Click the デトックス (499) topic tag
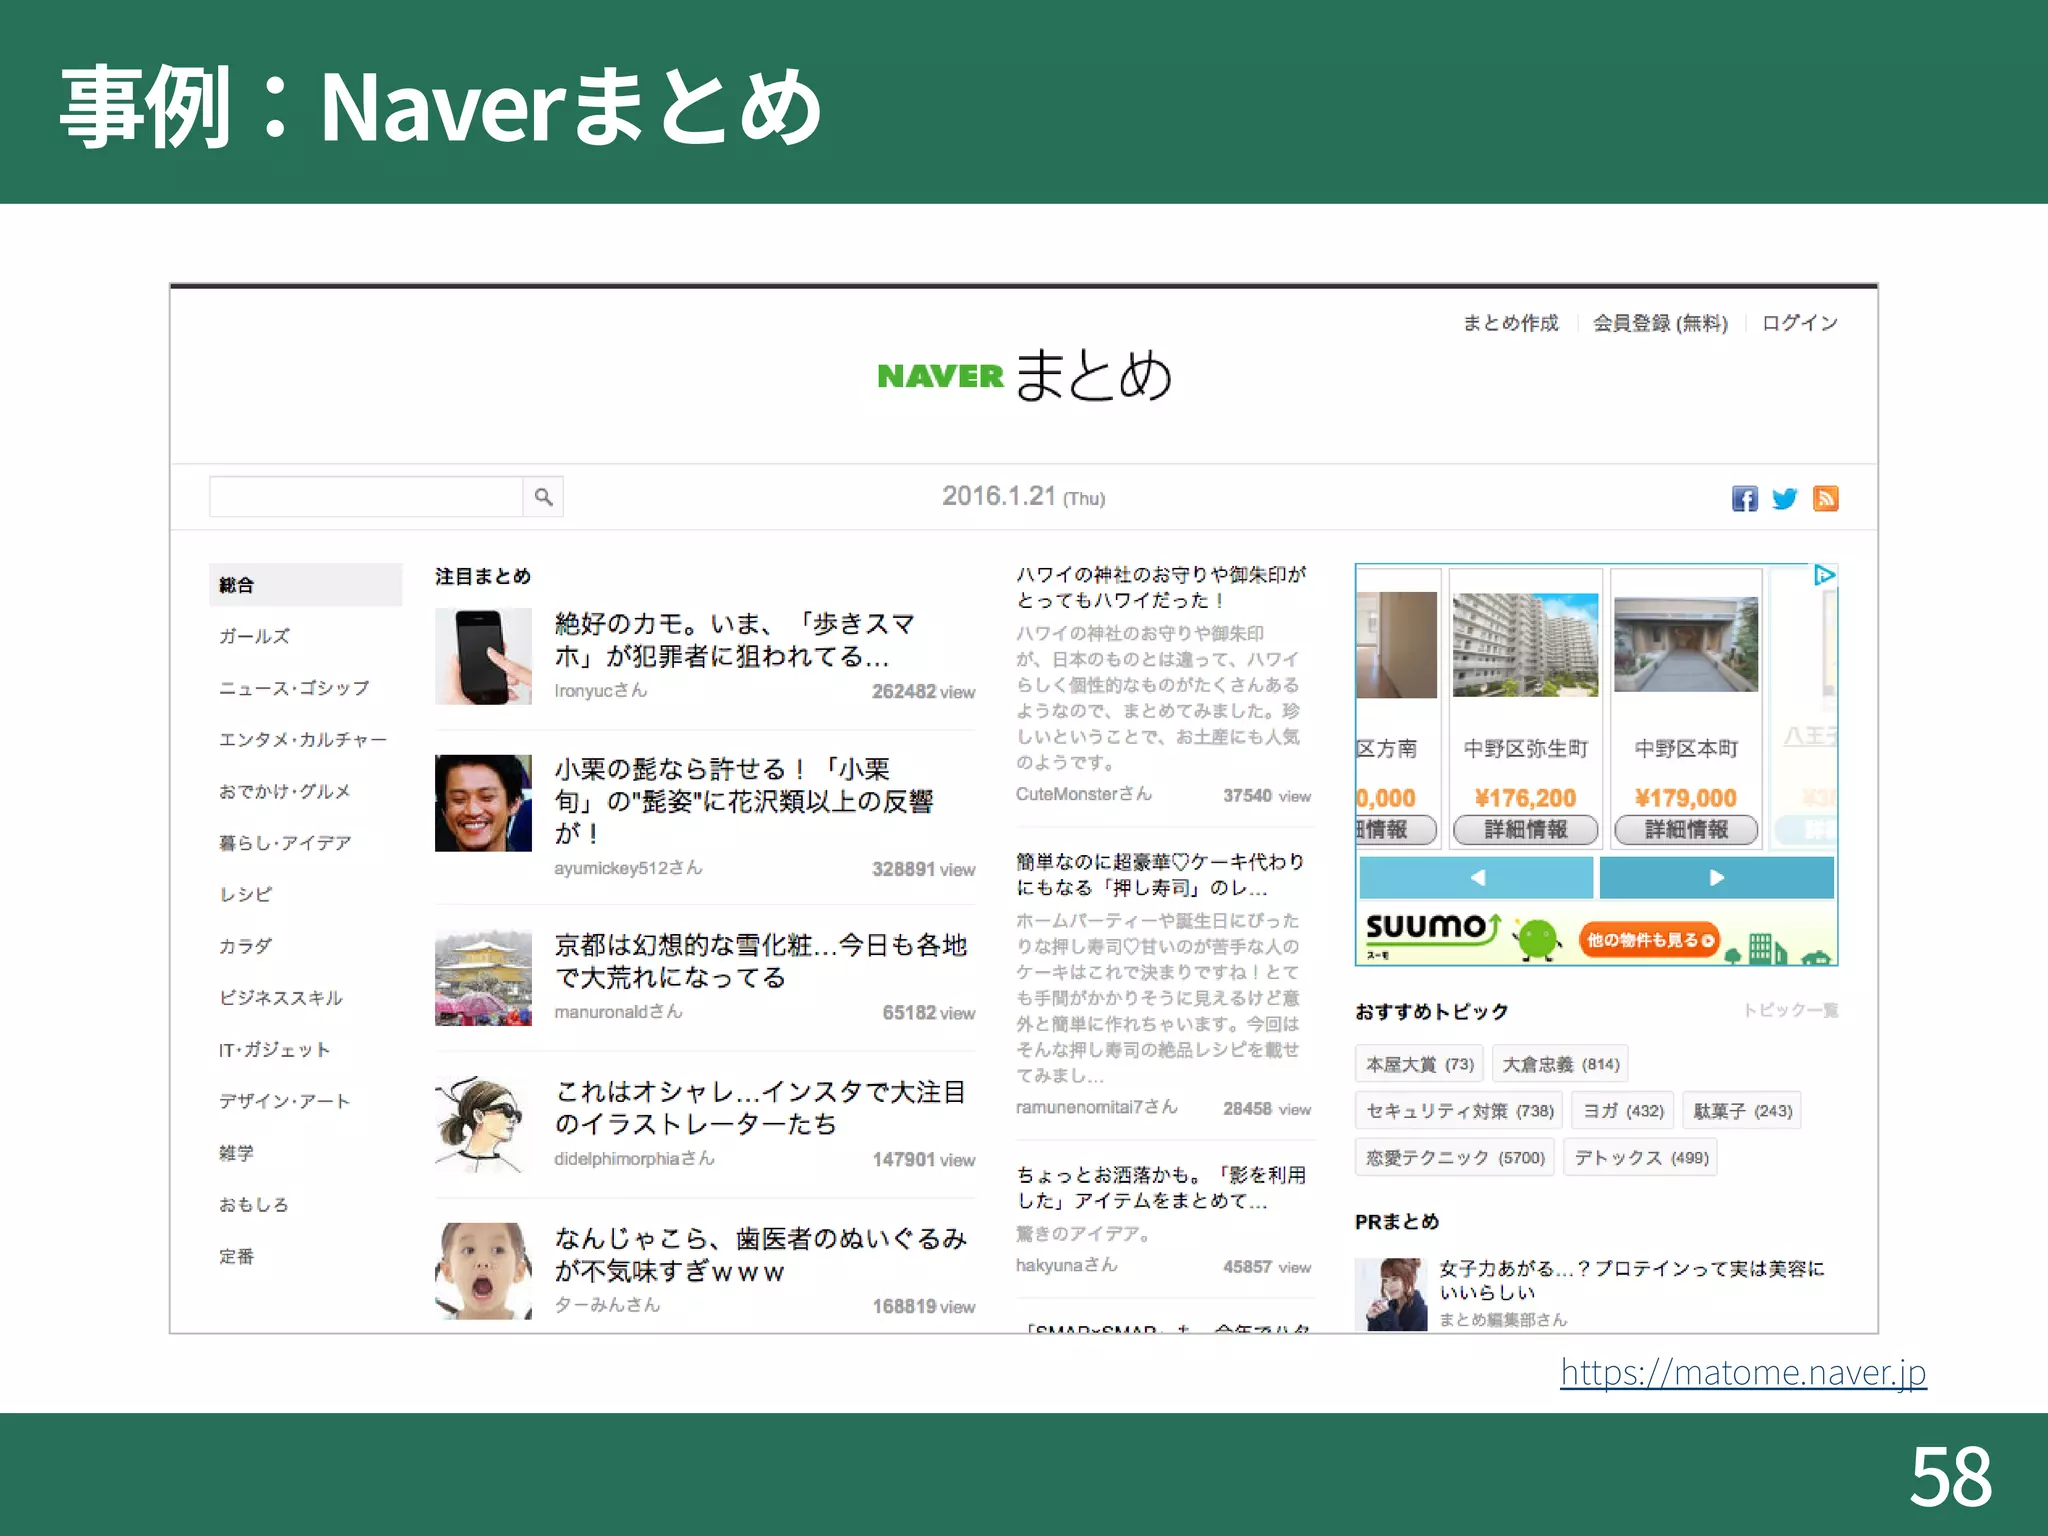Viewport: 2048px width, 1536px height. (1641, 1158)
